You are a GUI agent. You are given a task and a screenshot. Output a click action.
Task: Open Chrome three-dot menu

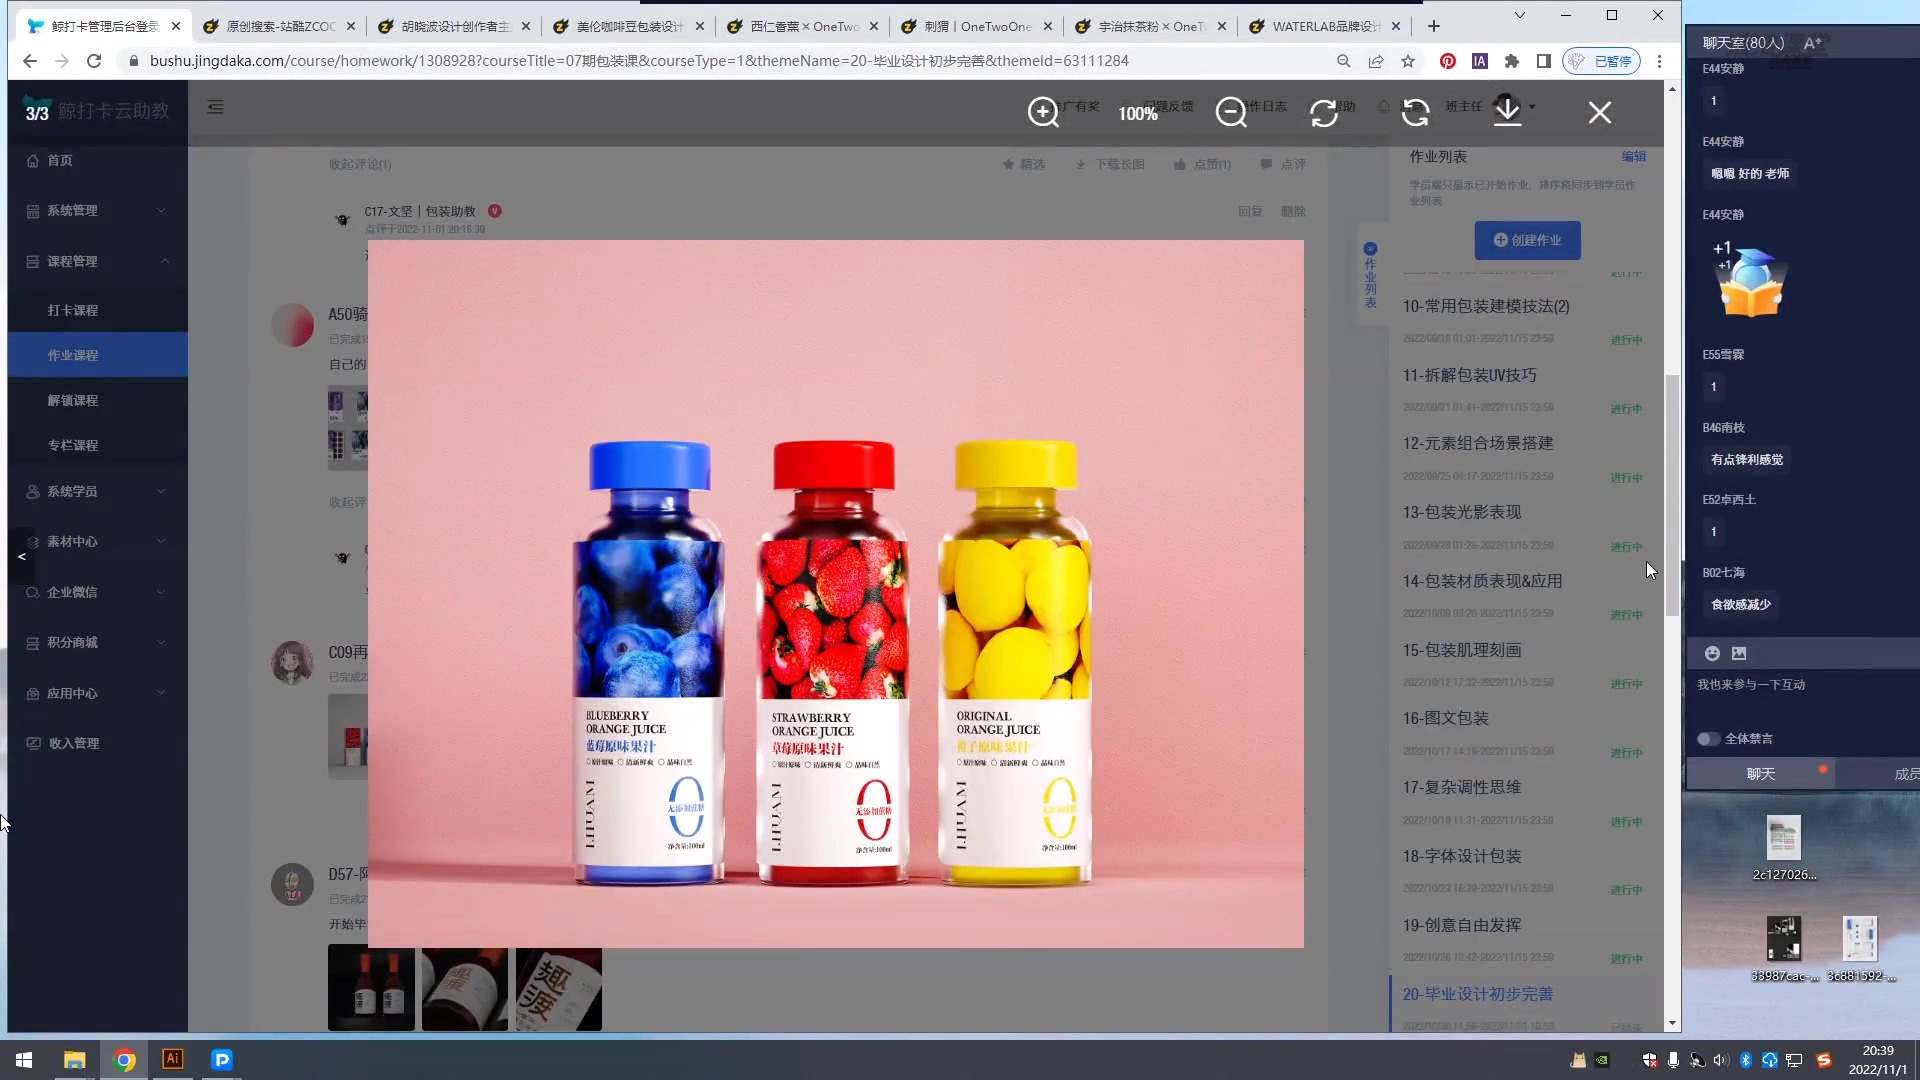[1659, 61]
